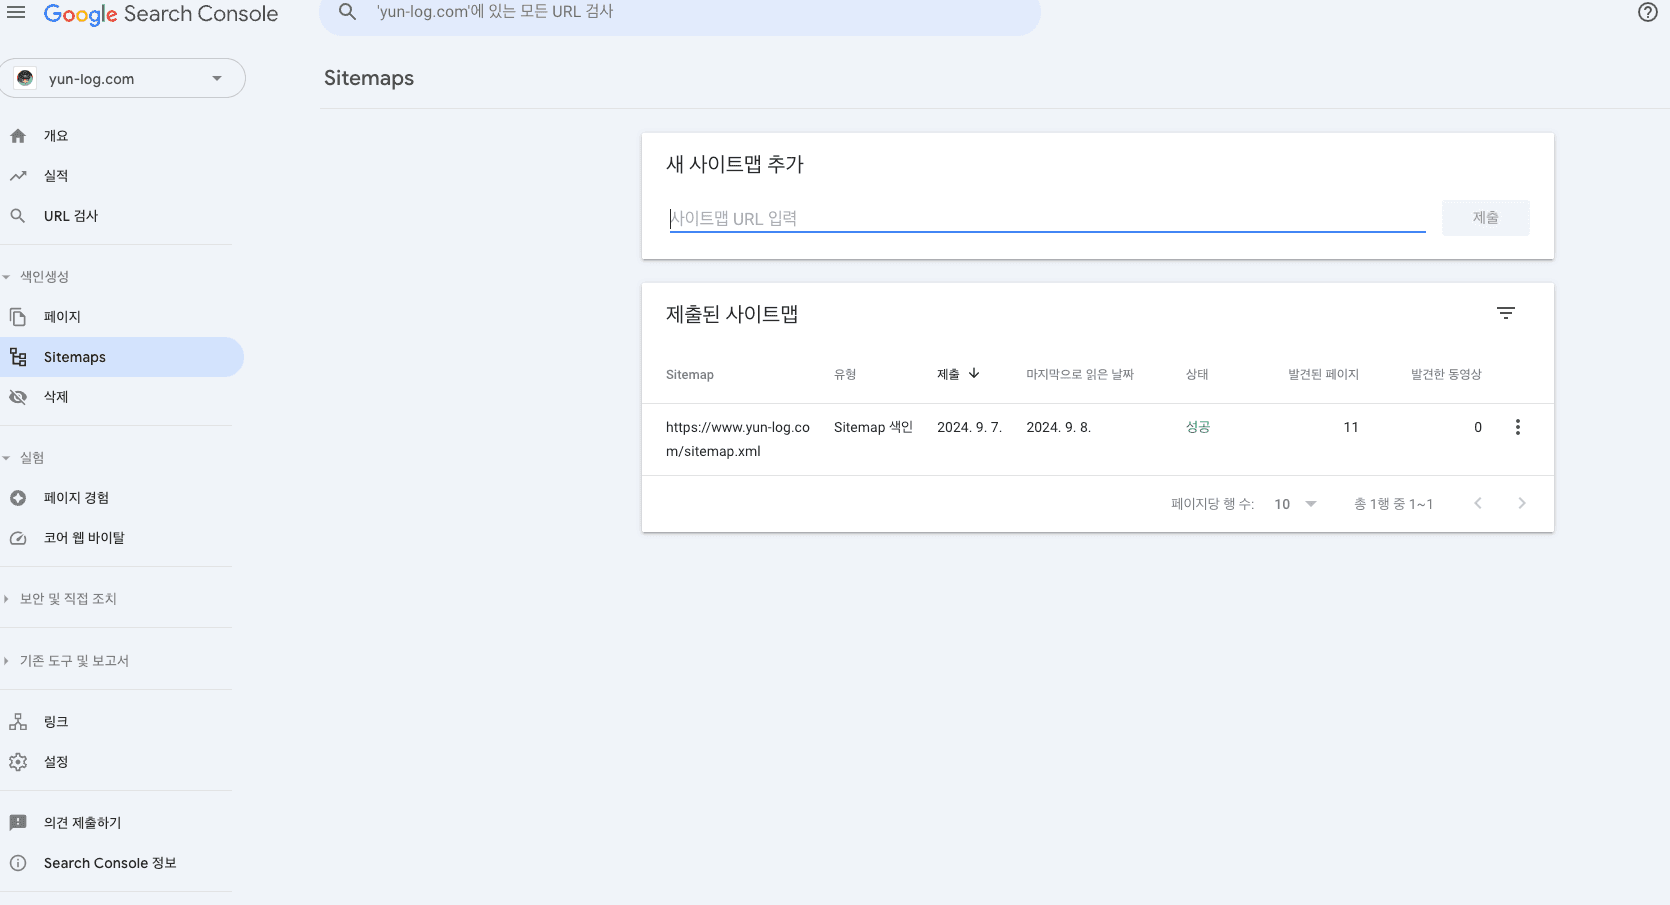Sort by the Sitemap column header
This screenshot has height=905, width=1670.
tap(690, 375)
